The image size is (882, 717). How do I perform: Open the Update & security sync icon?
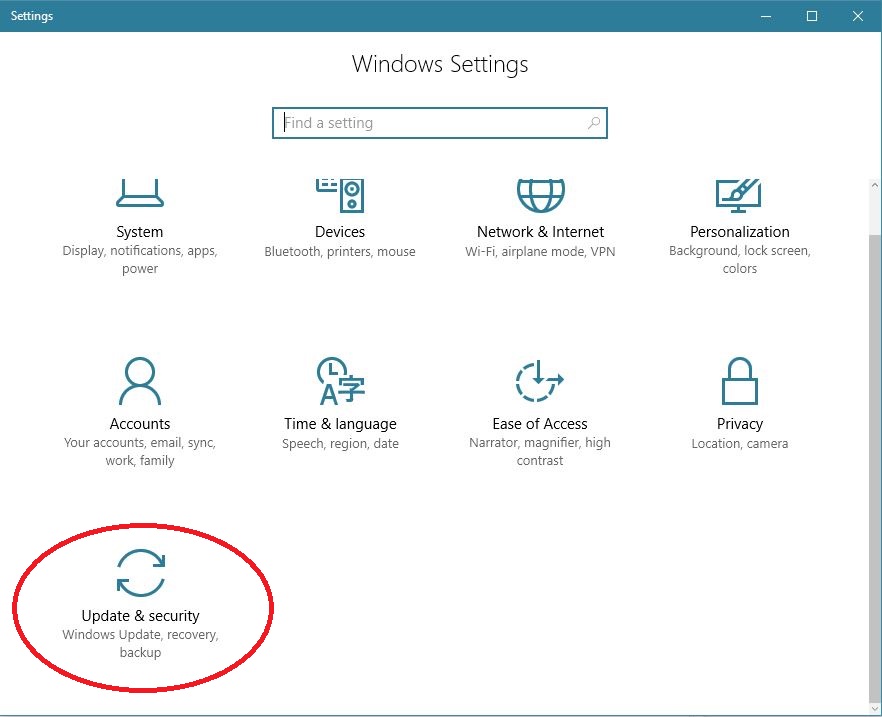pos(141,572)
